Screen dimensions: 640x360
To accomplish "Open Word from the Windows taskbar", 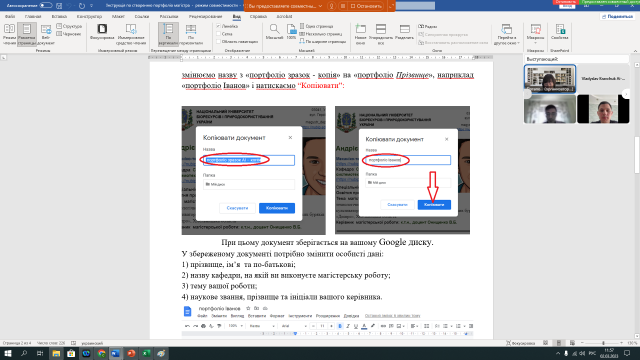I will tap(116, 353).
